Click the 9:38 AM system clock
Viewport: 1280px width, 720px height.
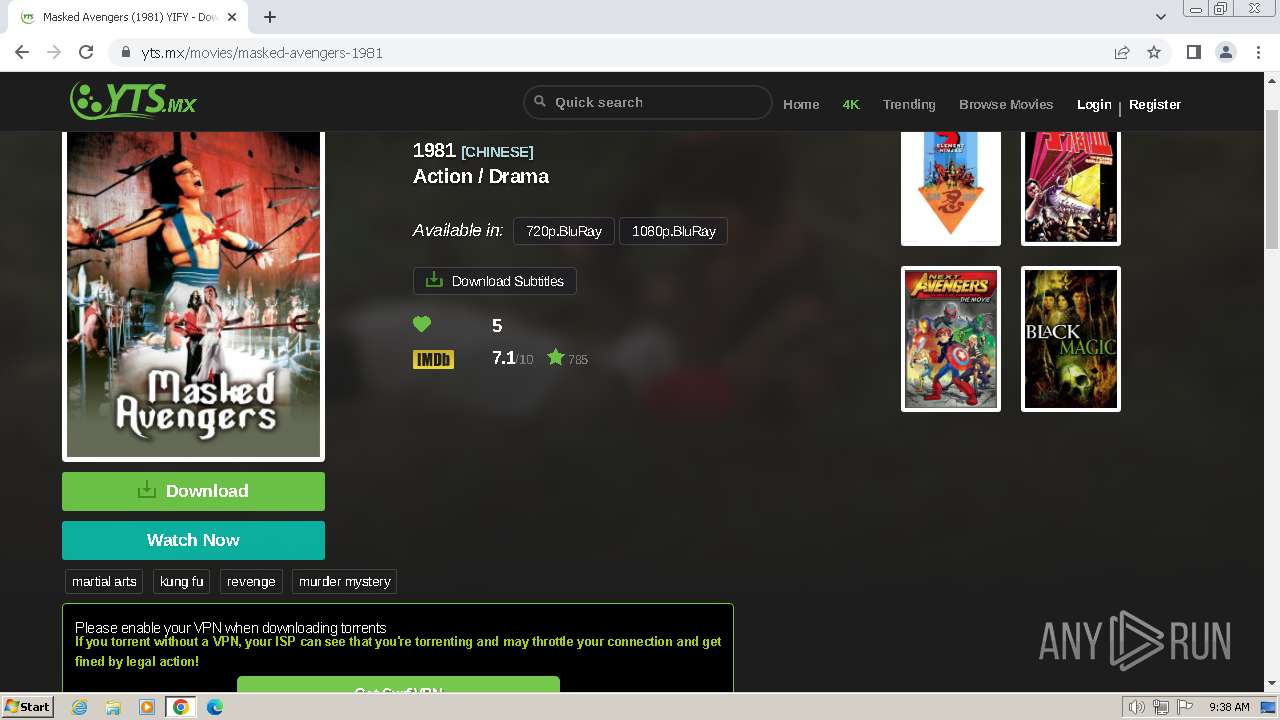click(x=1229, y=707)
